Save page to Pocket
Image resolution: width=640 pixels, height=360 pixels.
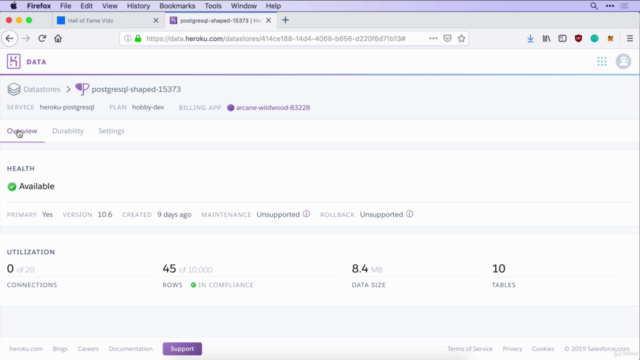coord(447,38)
